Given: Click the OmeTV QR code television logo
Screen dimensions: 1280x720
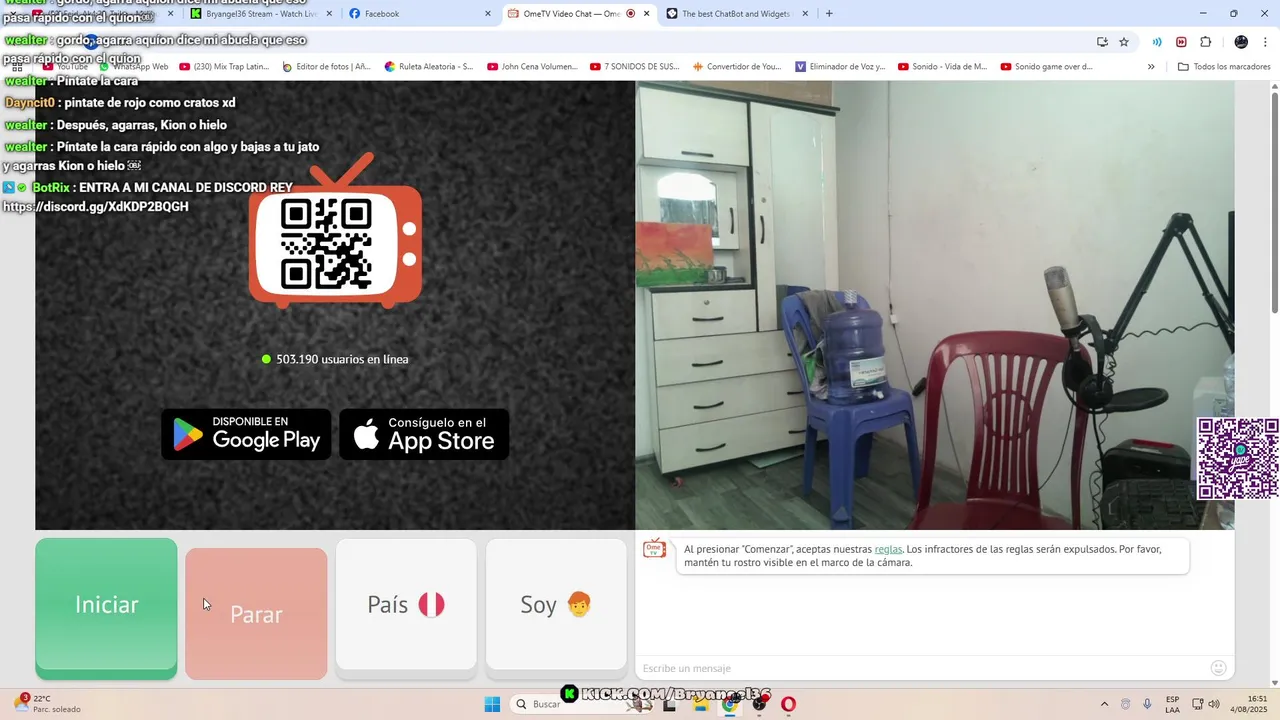Looking at the screenshot, I should click(x=335, y=230).
